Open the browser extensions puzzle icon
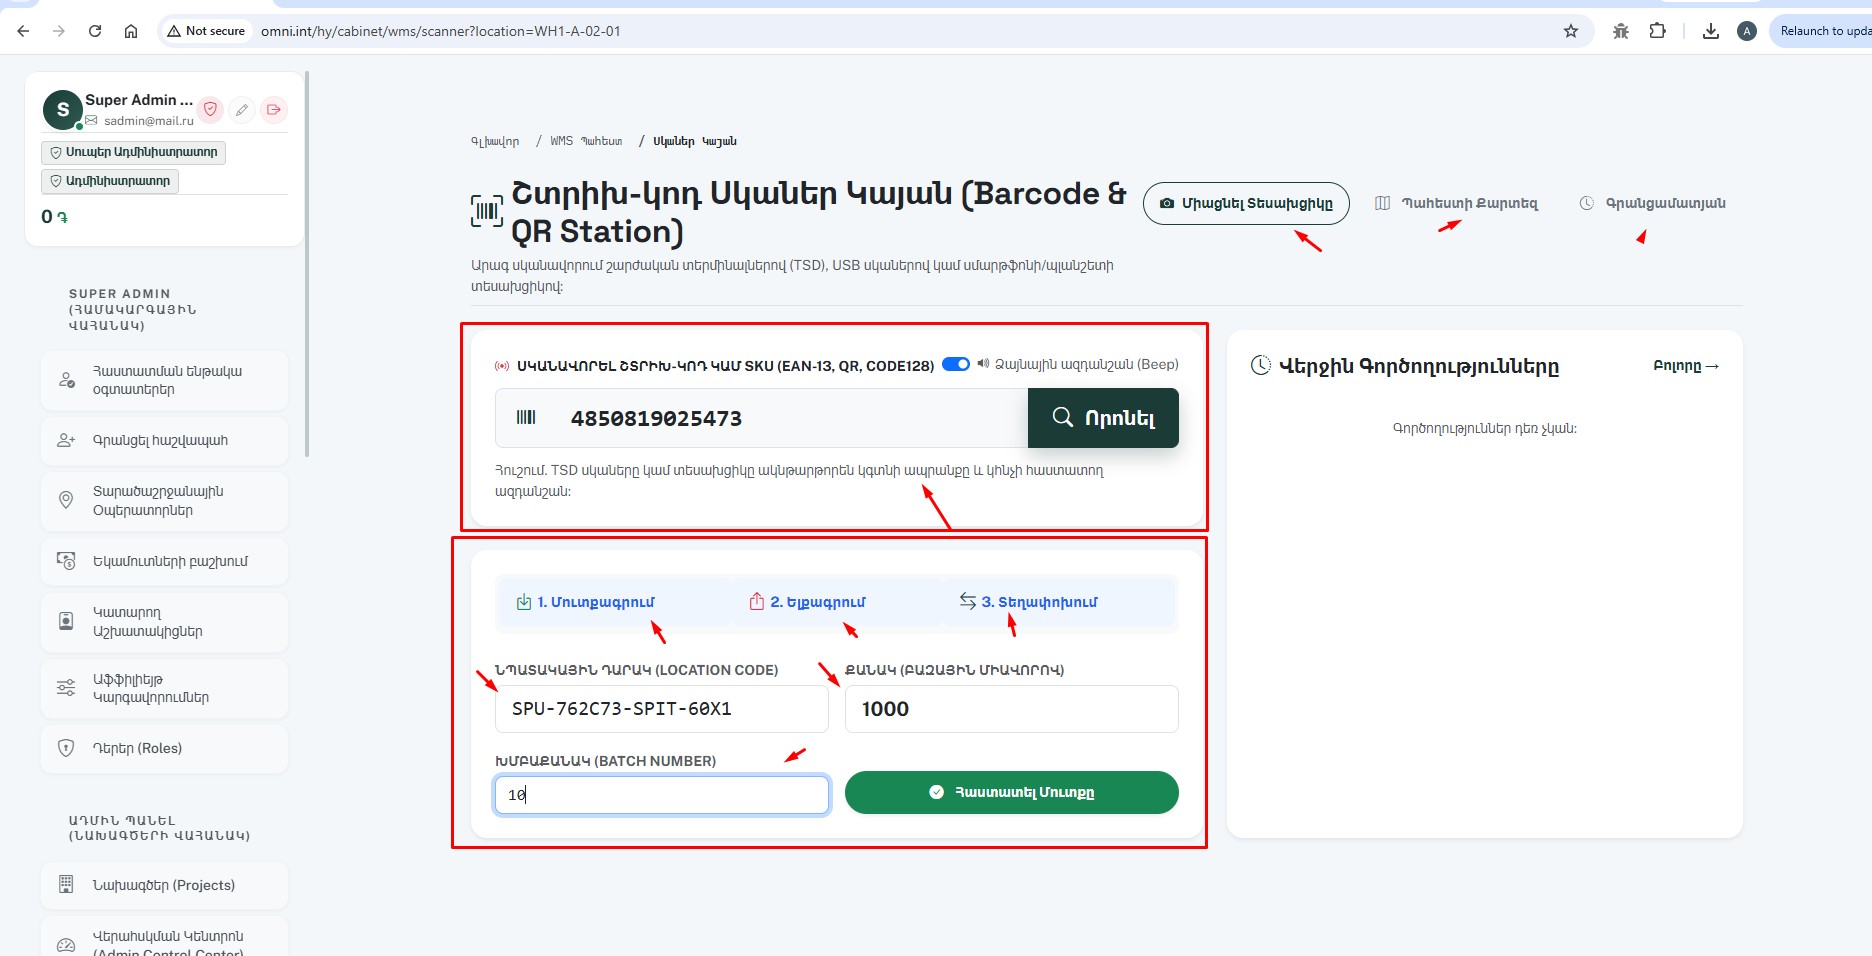This screenshot has width=1872, height=956. [x=1658, y=31]
